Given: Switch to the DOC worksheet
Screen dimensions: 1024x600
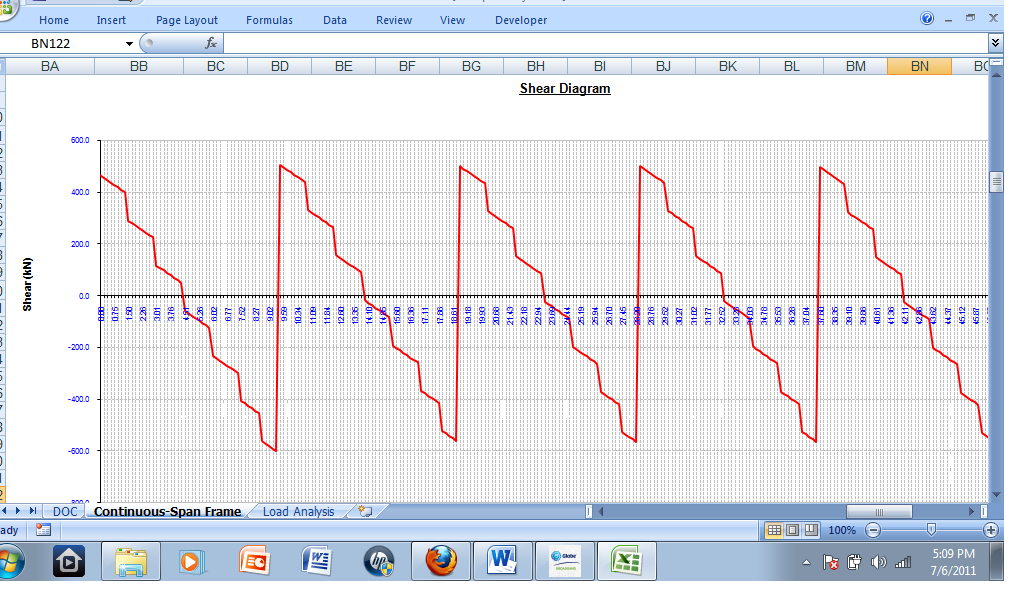Looking at the screenshot, I should (x=64, y=511).
